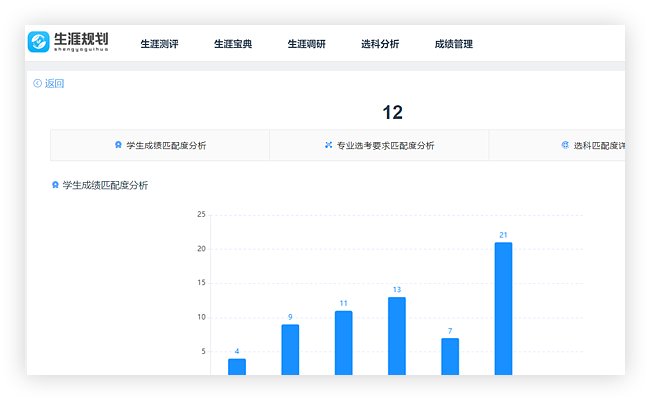Click the icon on 选科匹配度 tab

[565, 146]
